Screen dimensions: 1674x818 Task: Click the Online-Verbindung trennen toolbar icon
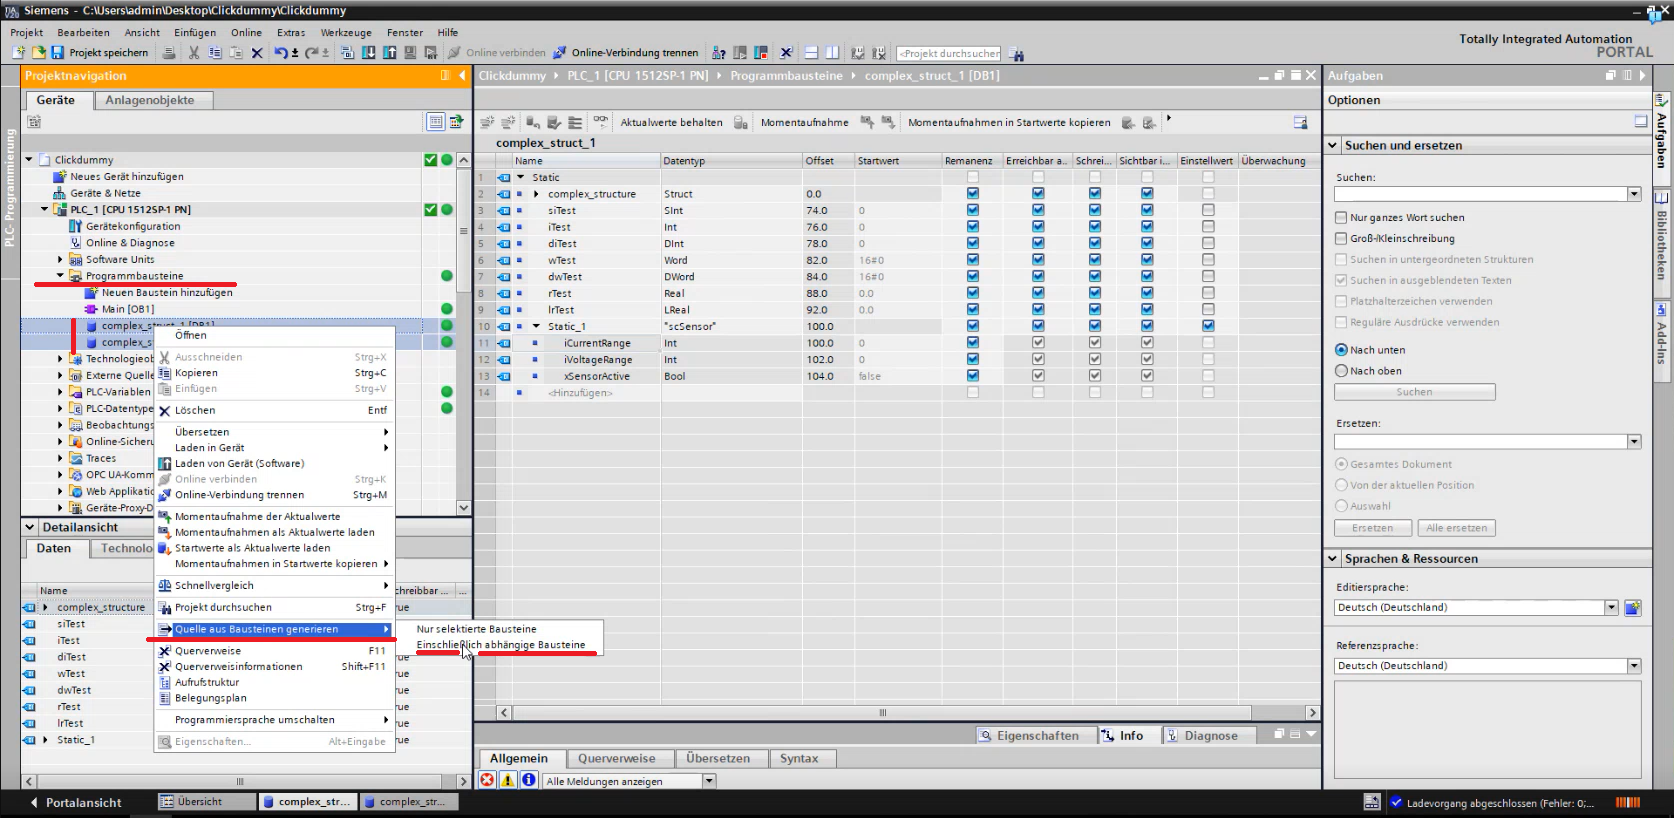coord(560,53)
